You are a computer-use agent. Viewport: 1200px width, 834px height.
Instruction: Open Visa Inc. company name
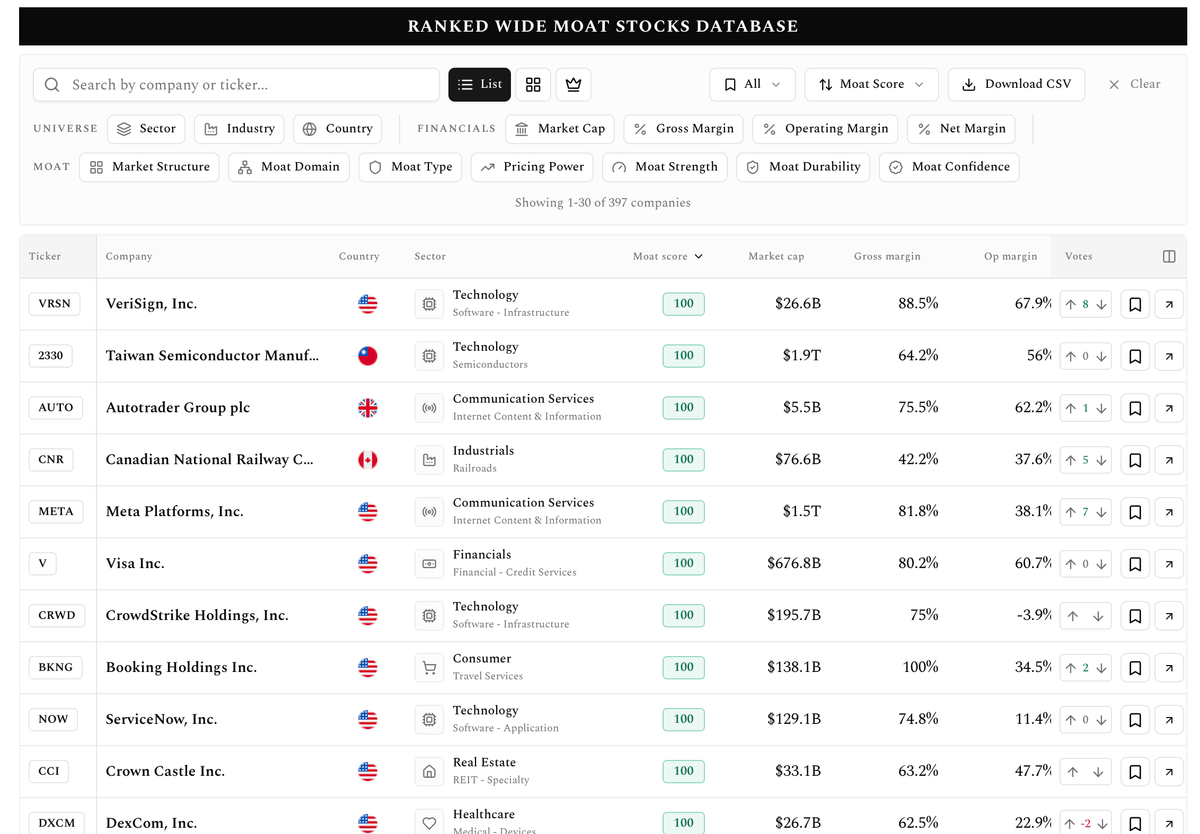coord(135,564)
